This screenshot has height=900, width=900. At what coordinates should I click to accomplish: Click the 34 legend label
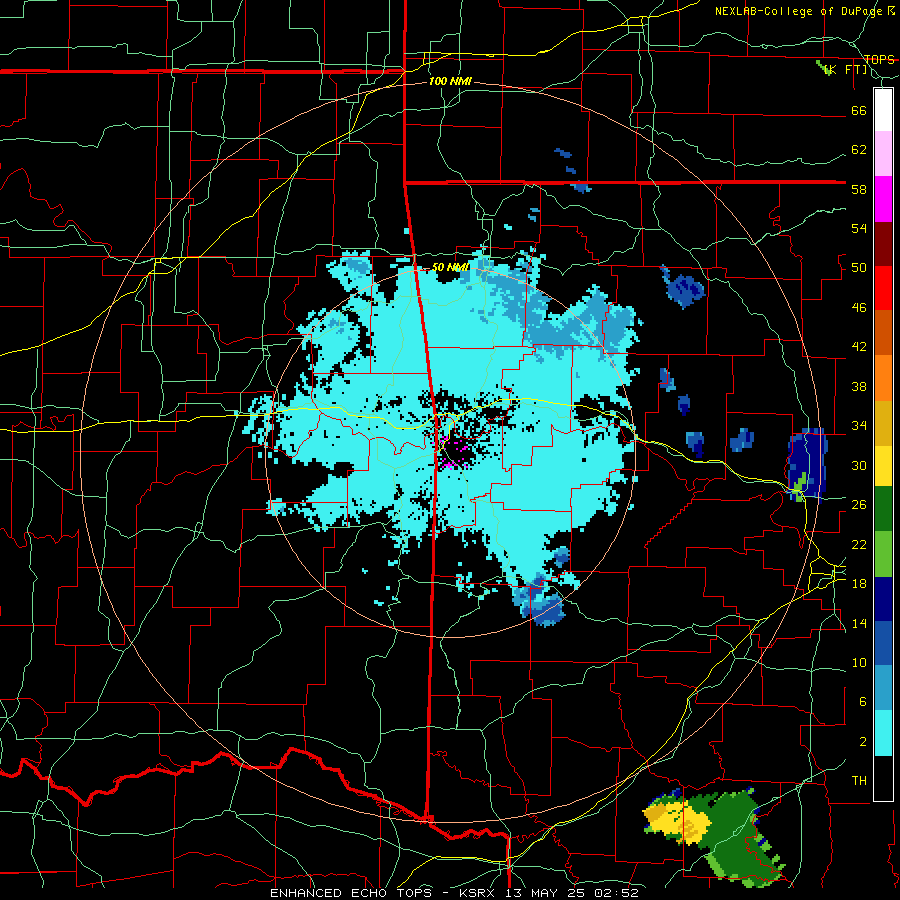[x=859, y=426]
